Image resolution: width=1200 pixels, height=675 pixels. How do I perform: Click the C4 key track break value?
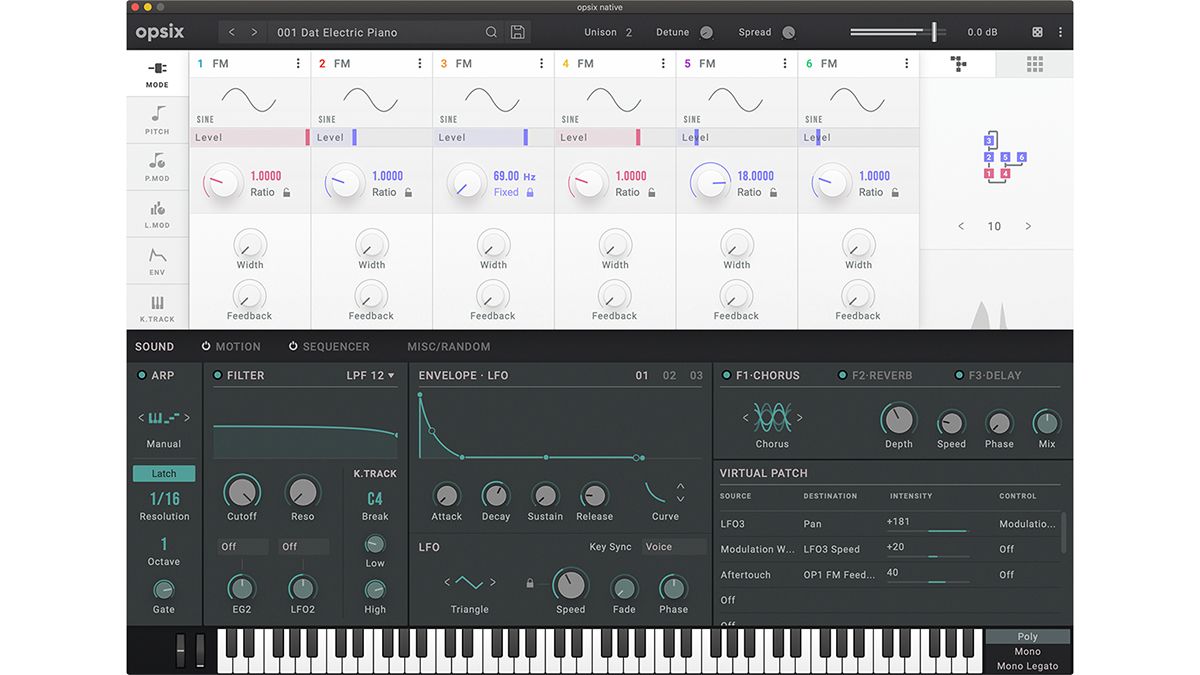[x=375, y=498]
